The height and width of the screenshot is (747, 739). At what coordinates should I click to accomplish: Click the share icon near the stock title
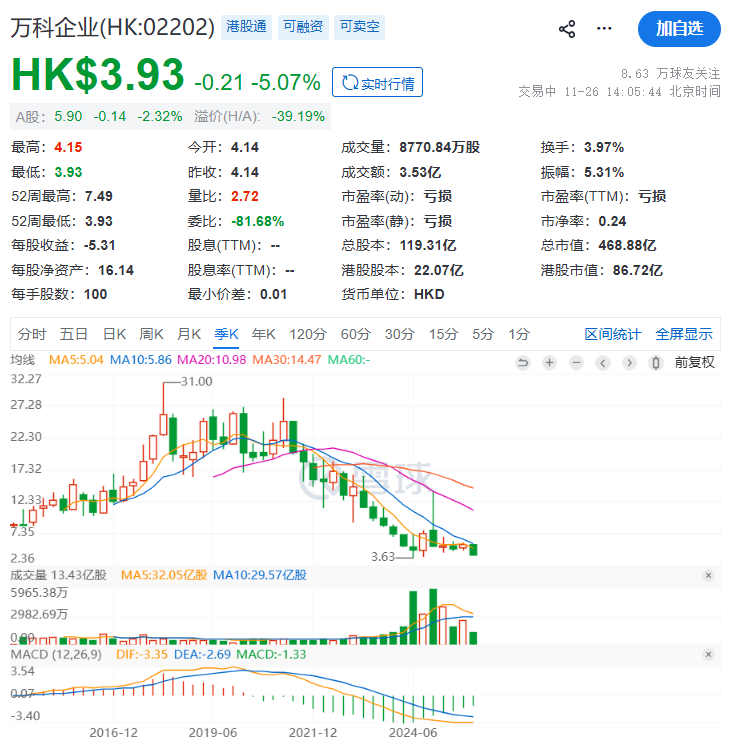(567, 28)
